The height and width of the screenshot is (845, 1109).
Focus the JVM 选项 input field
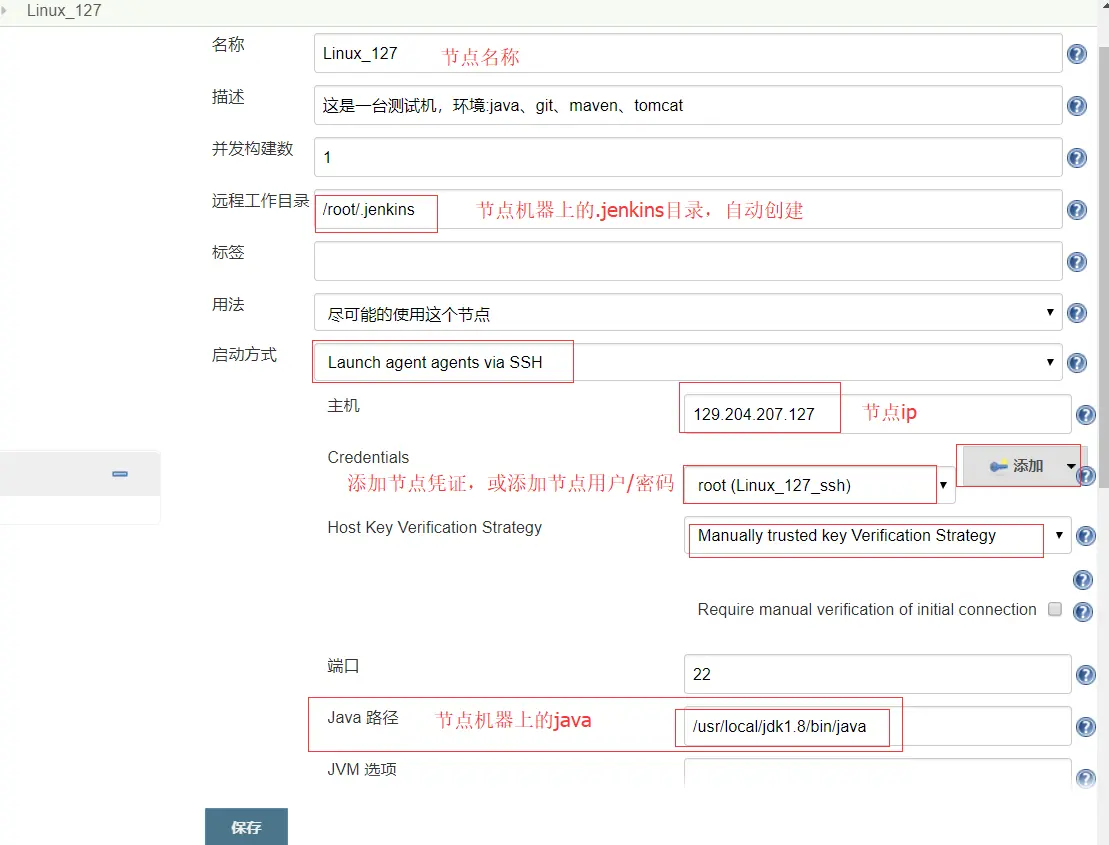[878, 773]
